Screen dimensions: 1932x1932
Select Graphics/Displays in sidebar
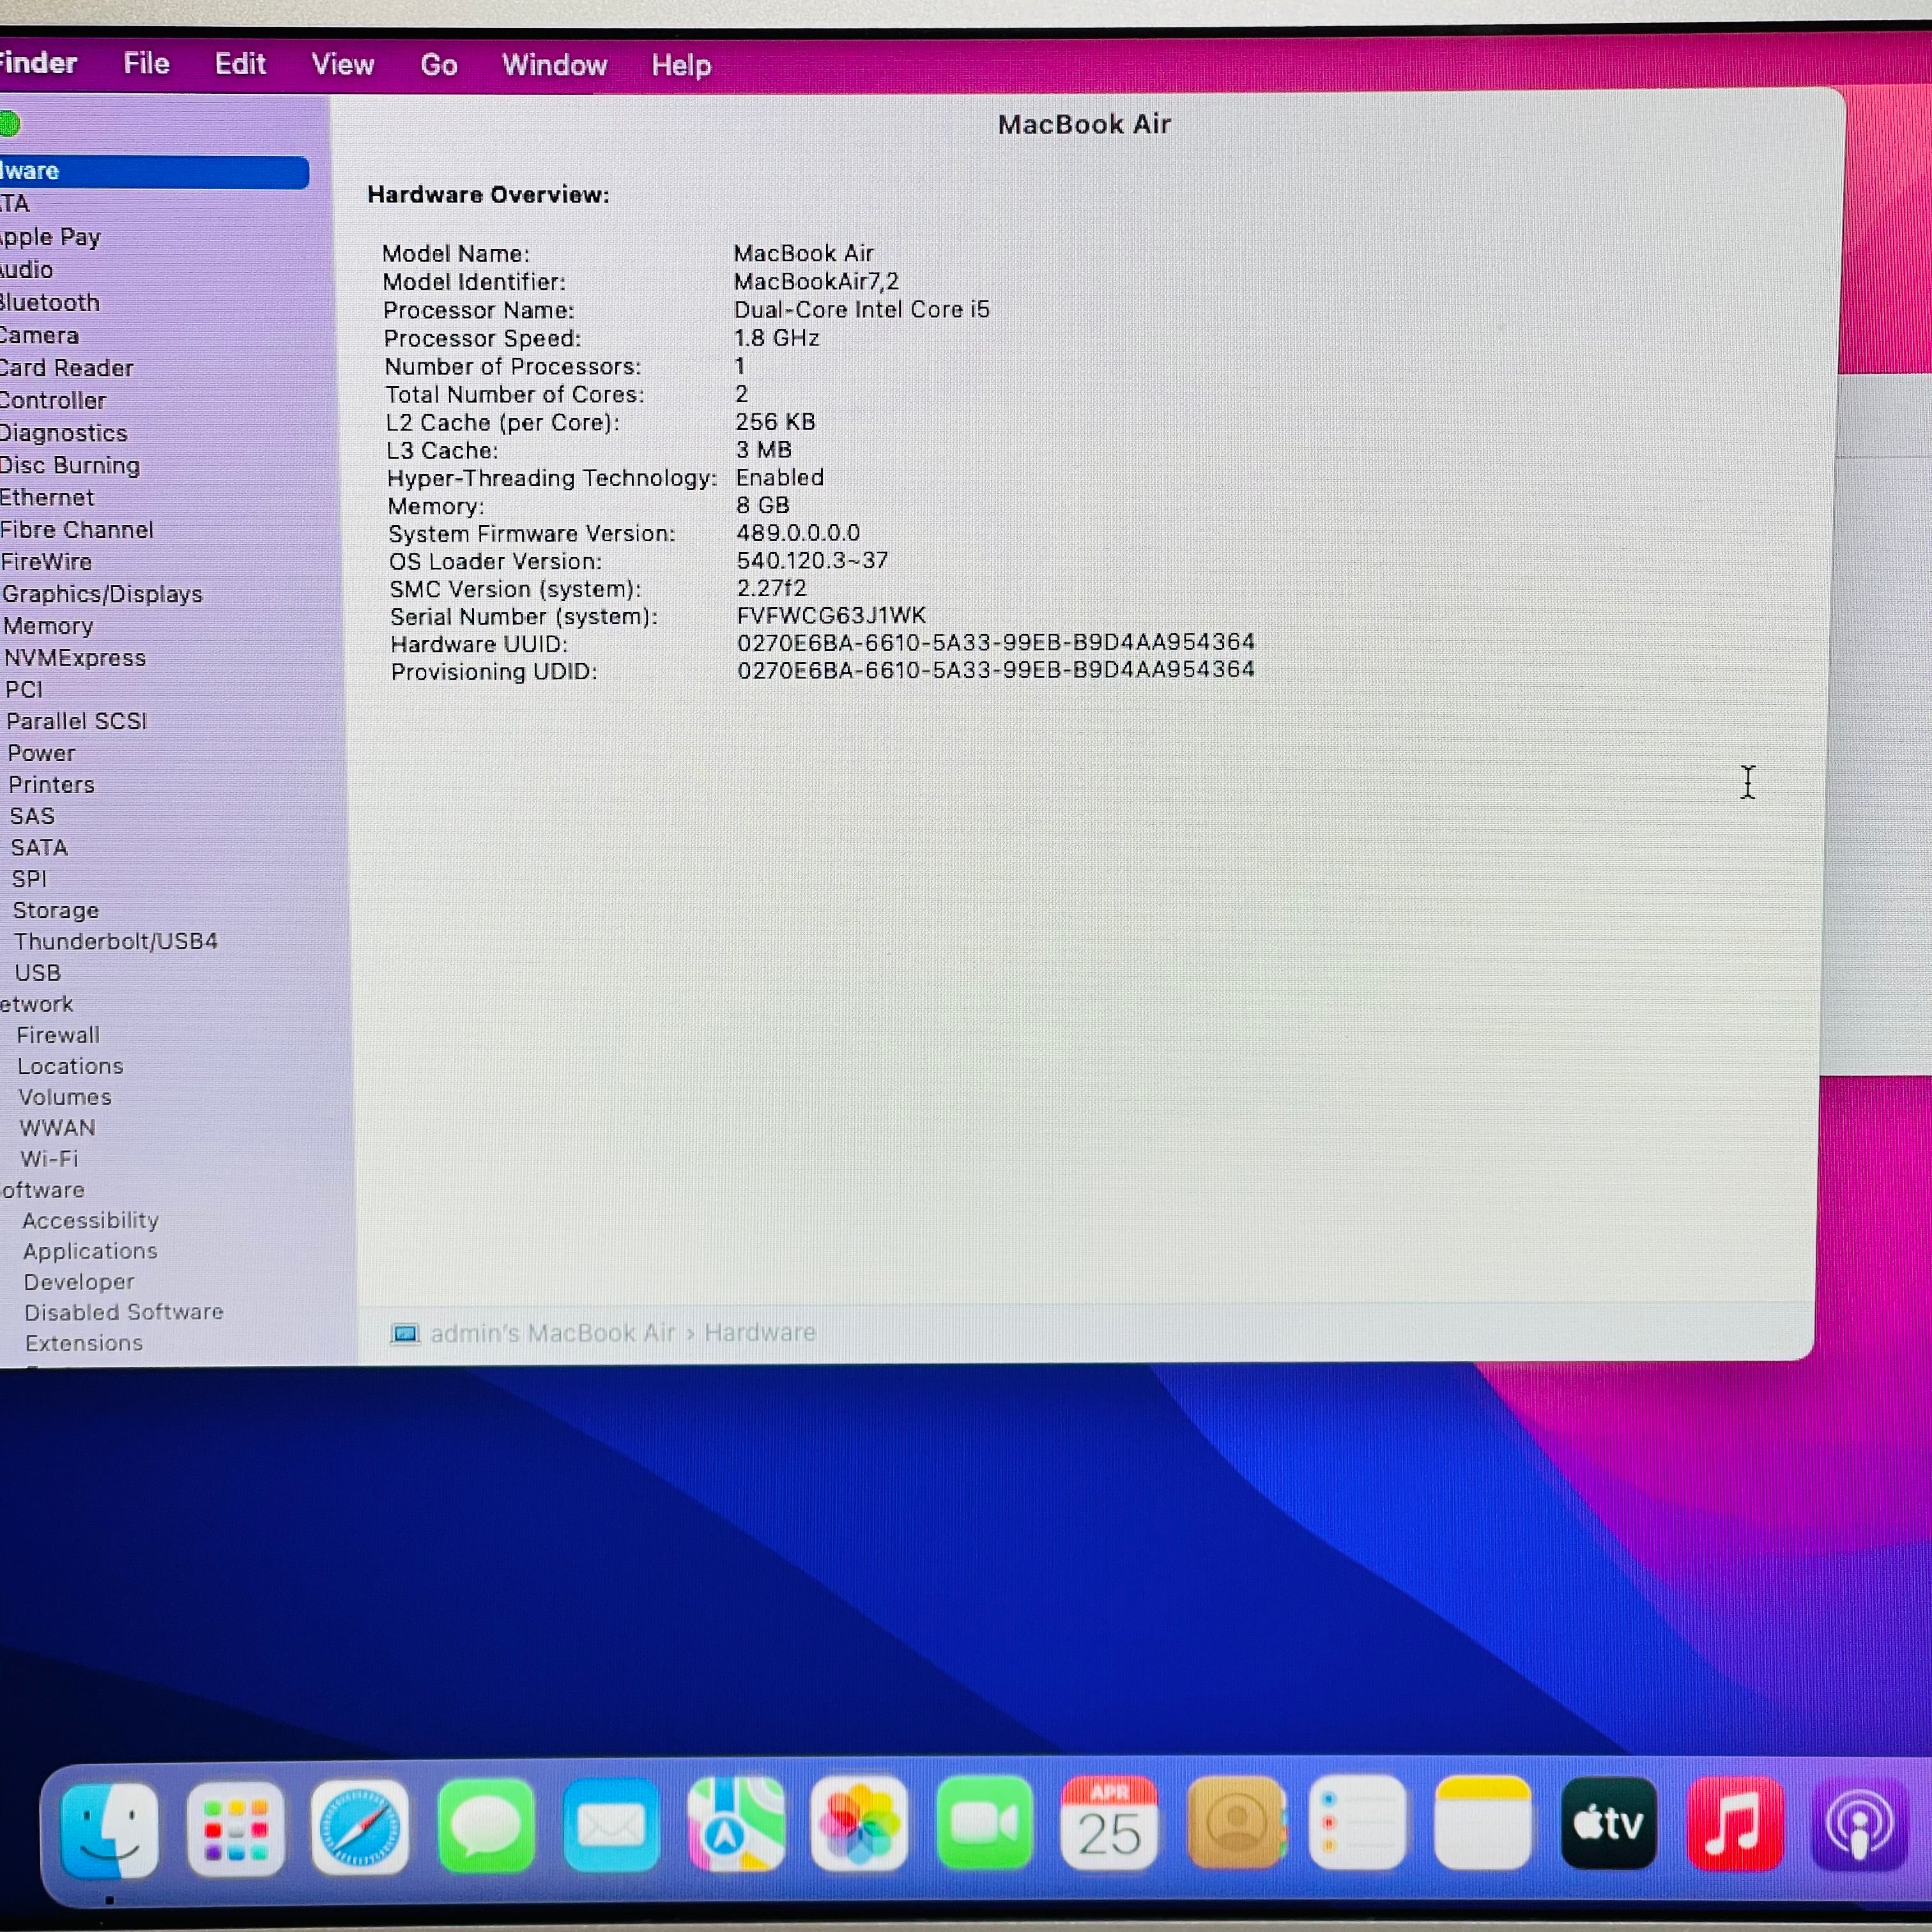(102, 594)
